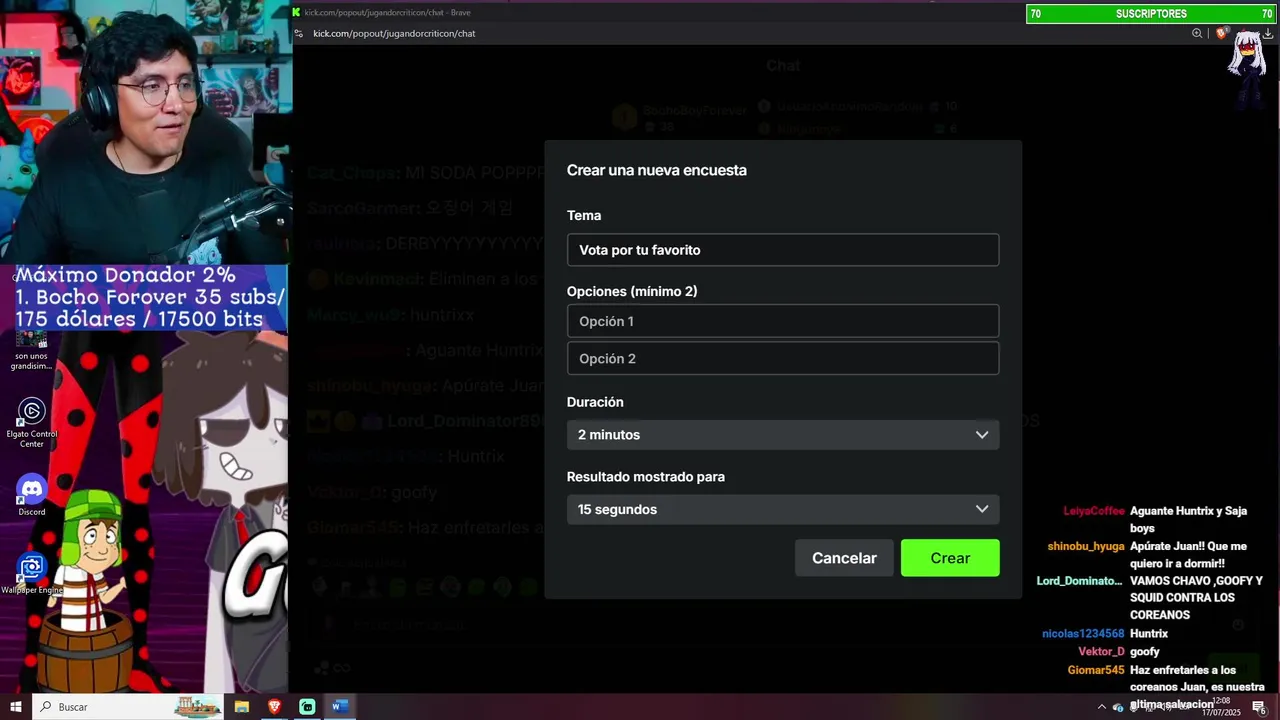The width and height of the screenshot is (1280, 720).
Task: Show hidden system tray icons chevron
Action: 1102,707
